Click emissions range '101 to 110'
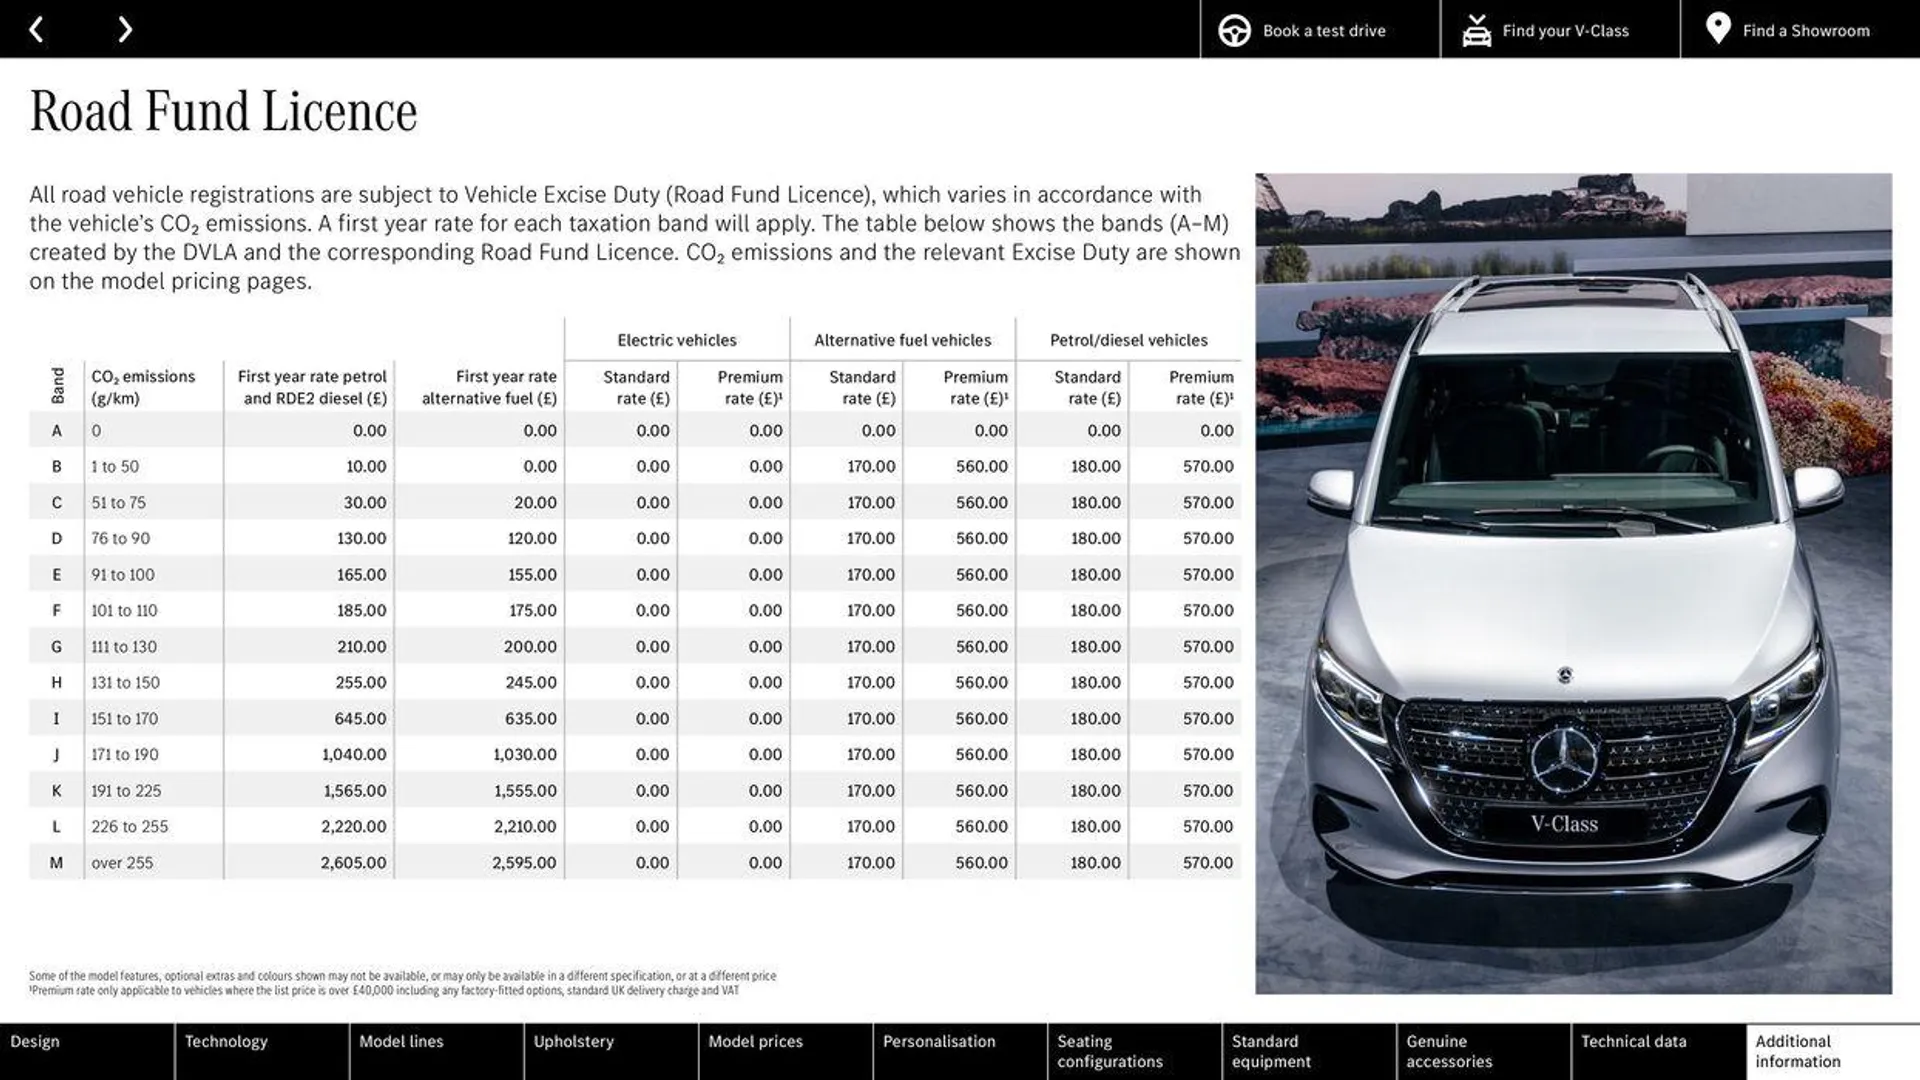1920x1080 pixels. [x=124, y=610]
